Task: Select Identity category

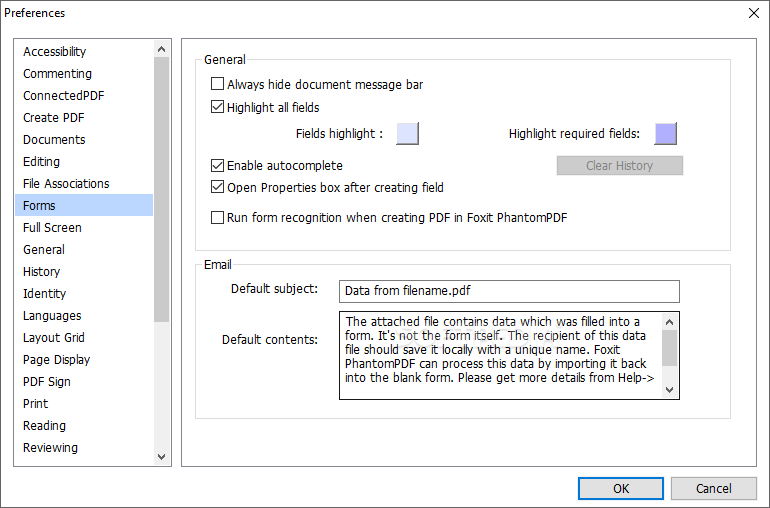Action: 84,294
